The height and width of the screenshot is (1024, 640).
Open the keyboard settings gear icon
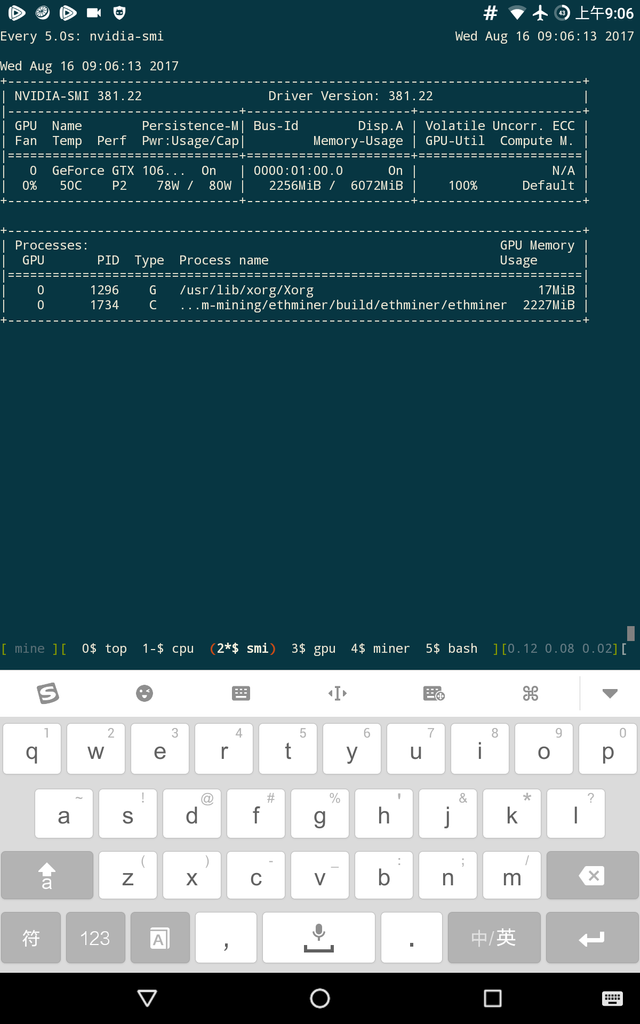pos(434,693)
